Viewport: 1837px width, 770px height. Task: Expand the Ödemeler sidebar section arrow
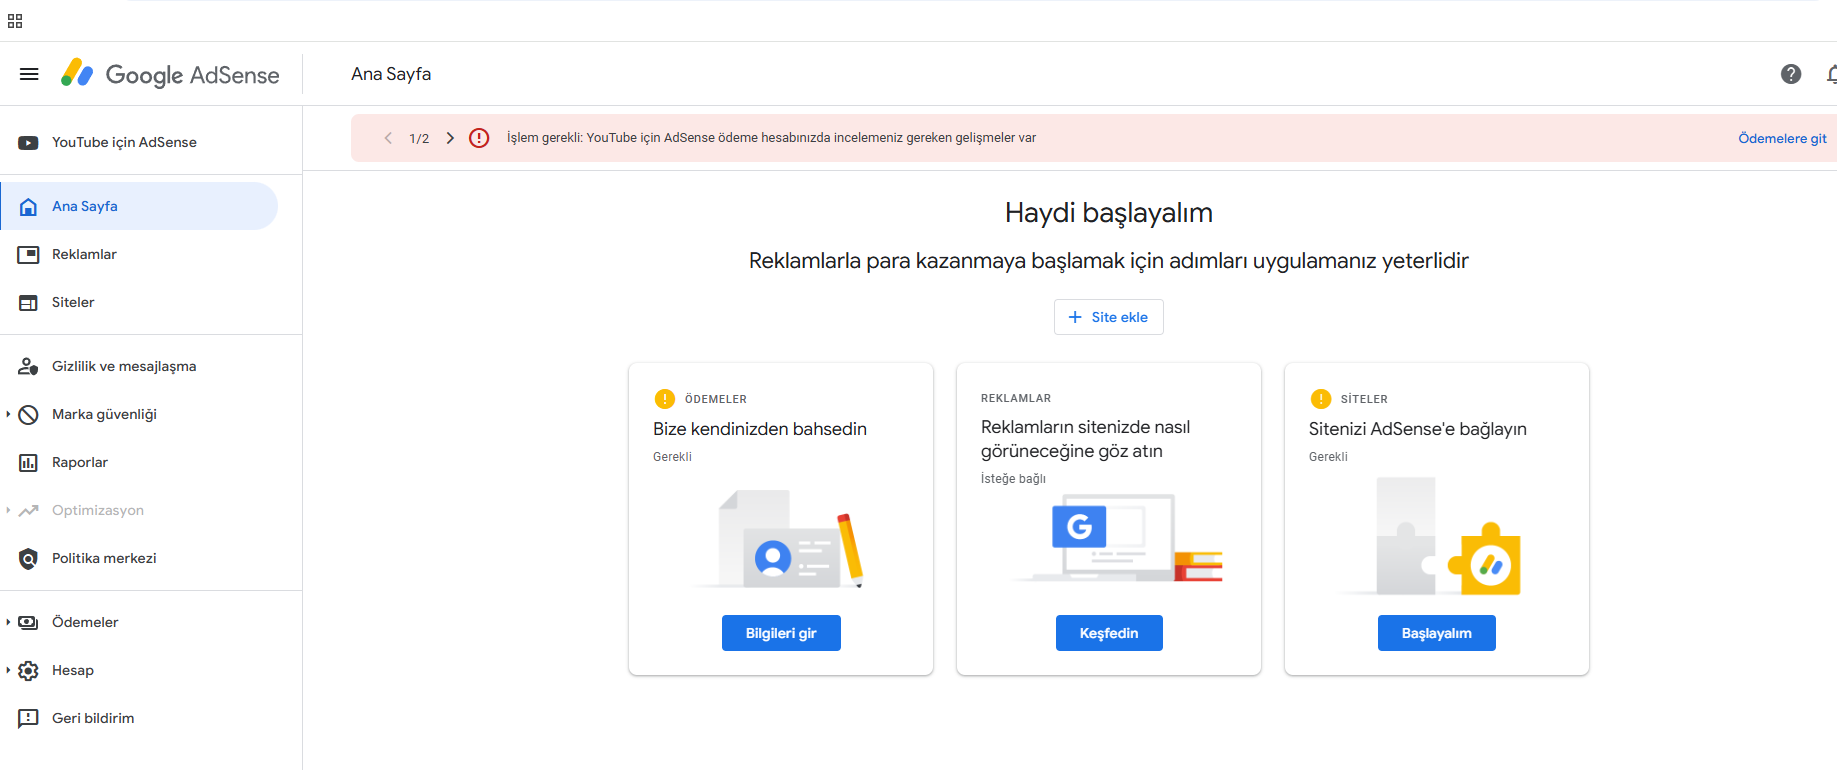tap(8, 622)
